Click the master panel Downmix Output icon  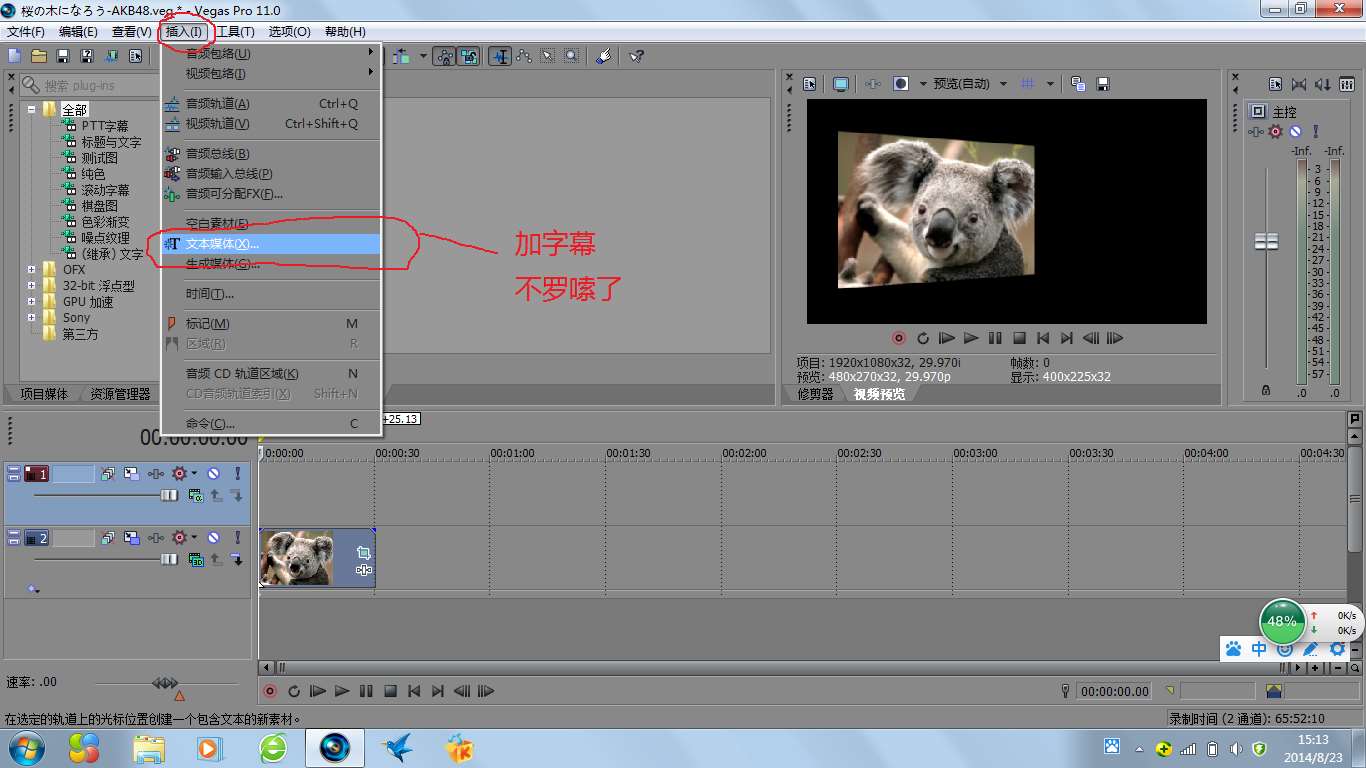tap(1299, 84)
